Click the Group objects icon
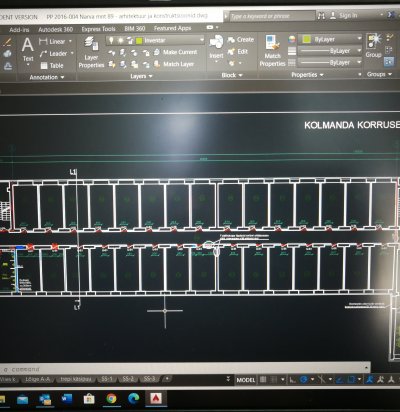This screenshot has width=400, height=412. click(x=373, y=46)
